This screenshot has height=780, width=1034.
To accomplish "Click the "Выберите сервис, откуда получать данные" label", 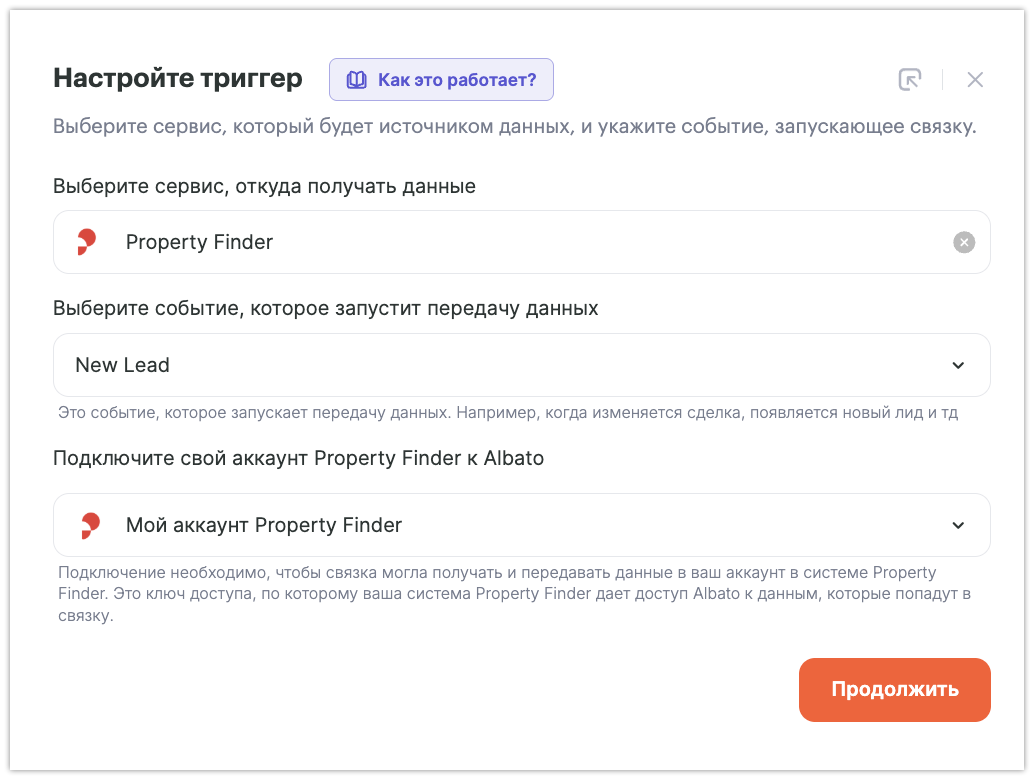I will [x=264, y=186].
